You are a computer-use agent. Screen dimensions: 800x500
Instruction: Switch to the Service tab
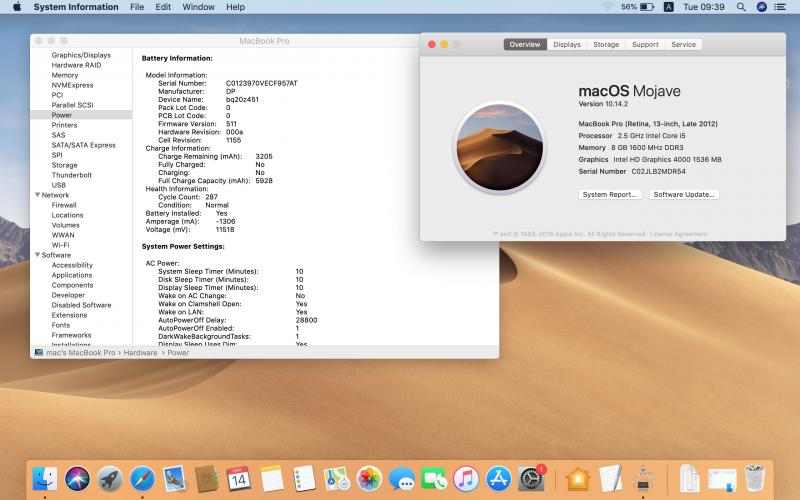pyautogui.click(x=684, y=44)
